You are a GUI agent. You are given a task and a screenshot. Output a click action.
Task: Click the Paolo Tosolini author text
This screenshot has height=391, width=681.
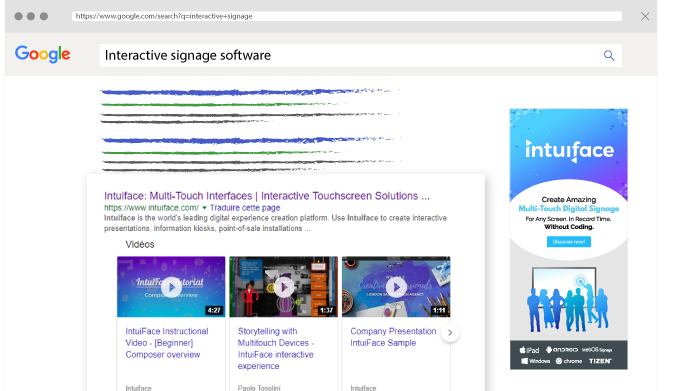[259, 388]
